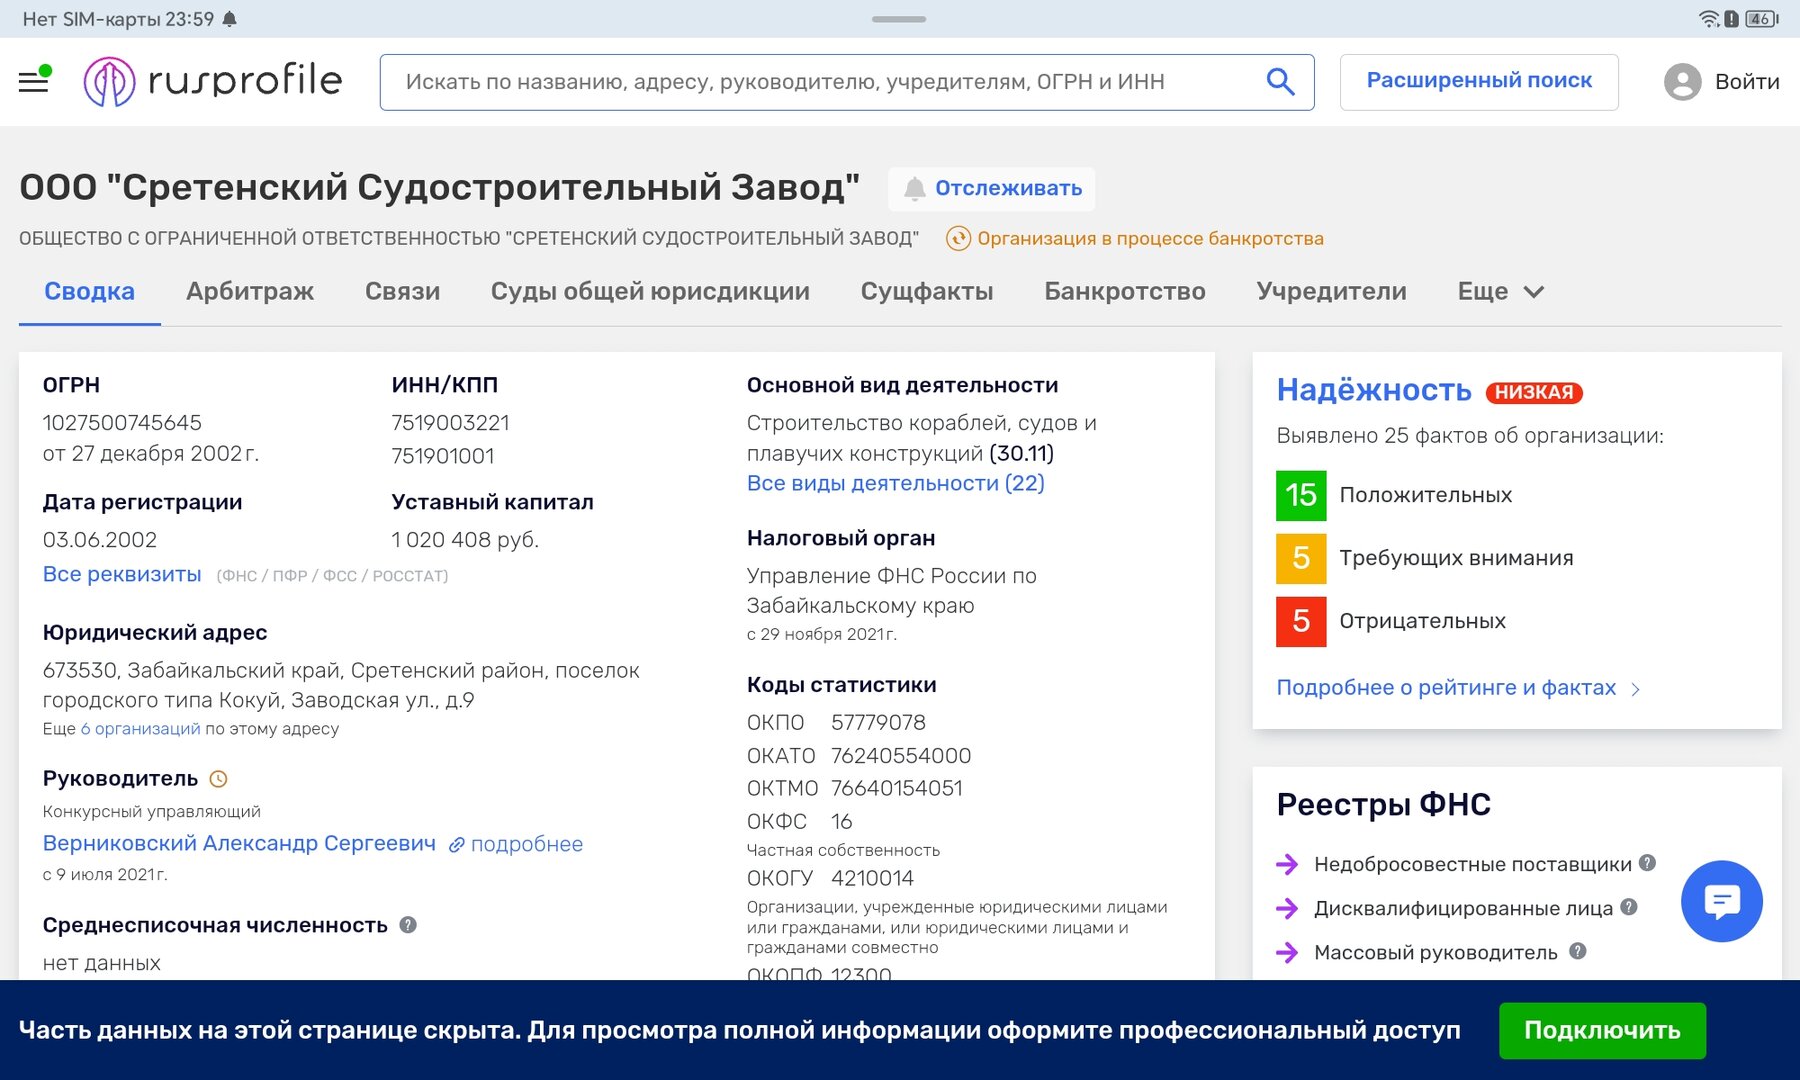
Task: Open the rusprofile logo homepage
Action: (x=213, y=81)
